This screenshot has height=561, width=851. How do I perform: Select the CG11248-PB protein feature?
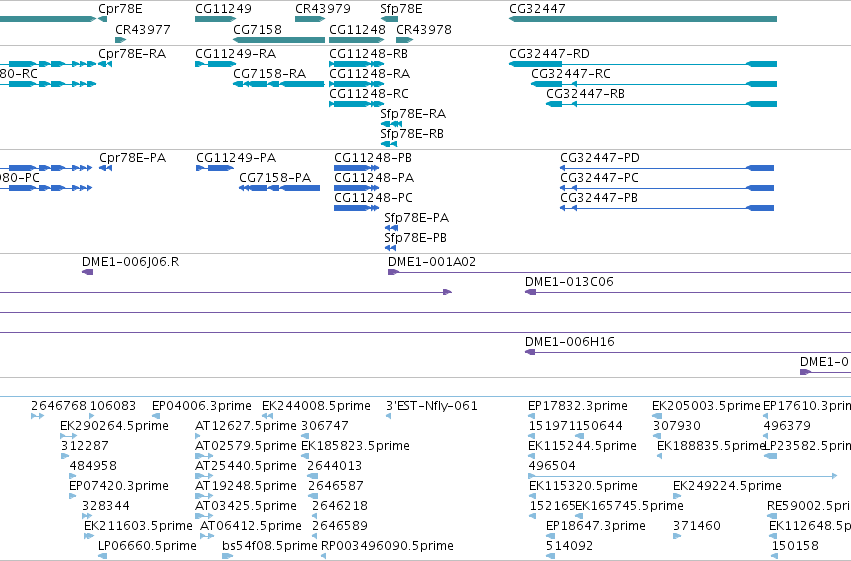357,168
